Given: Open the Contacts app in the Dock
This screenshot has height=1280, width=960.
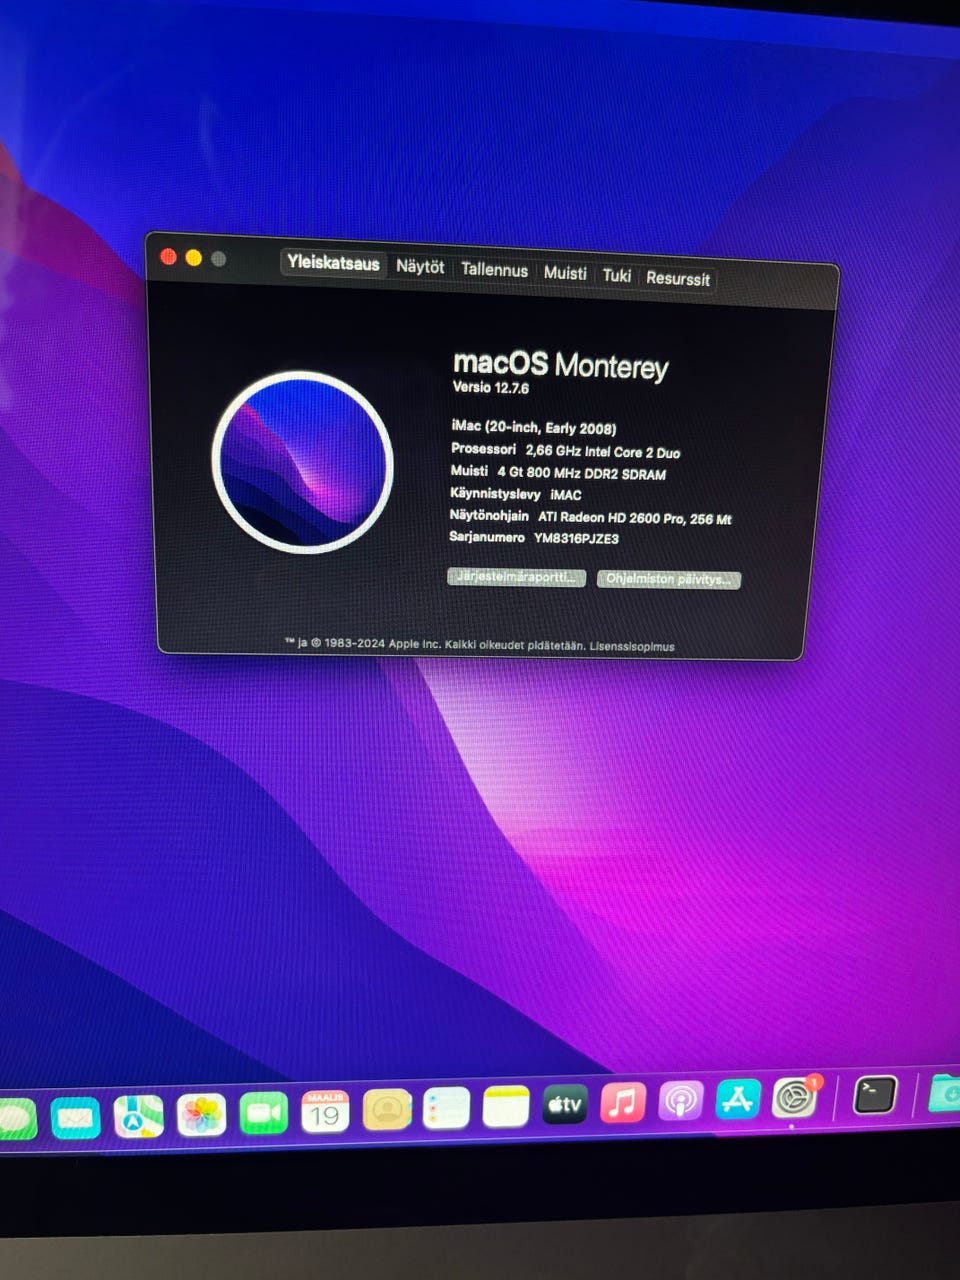Looking at the screenshot, I should click(387, 1110).
